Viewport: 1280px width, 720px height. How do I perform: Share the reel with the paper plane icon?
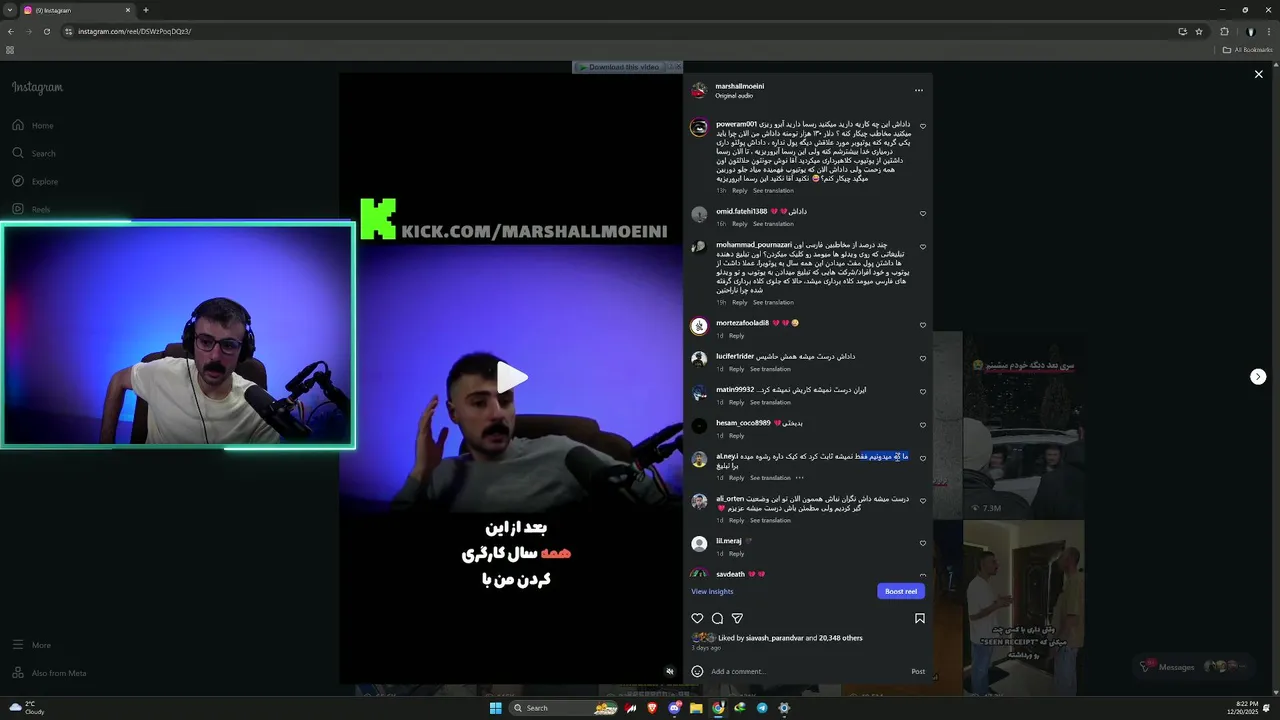(737, 618)
